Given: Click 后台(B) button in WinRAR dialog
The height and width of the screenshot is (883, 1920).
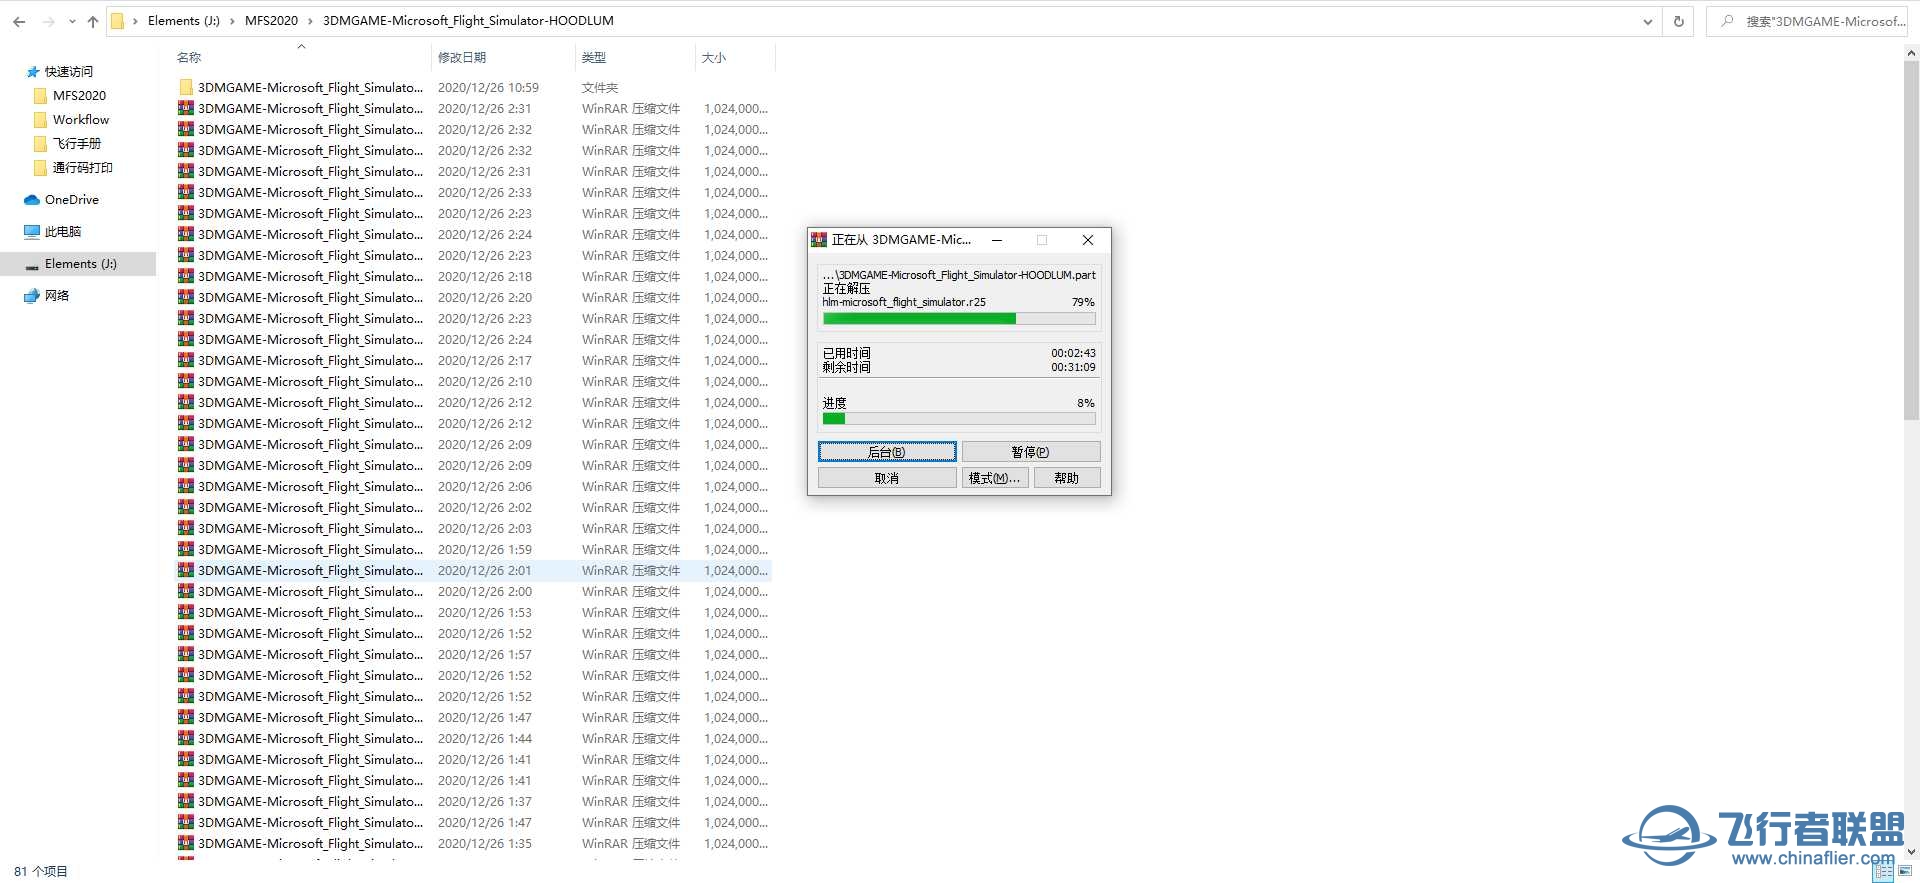Looking at the screenshot, I should [887, 452].
